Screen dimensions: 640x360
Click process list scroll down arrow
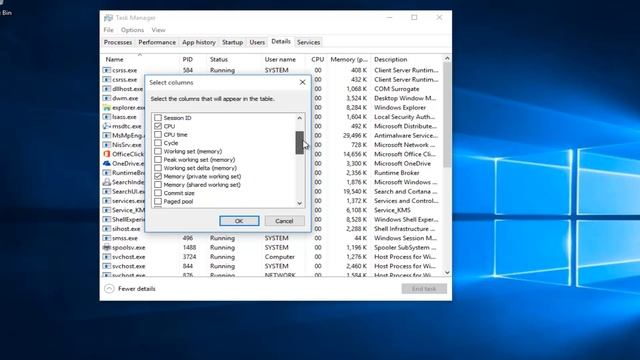(x=447, y=272)
